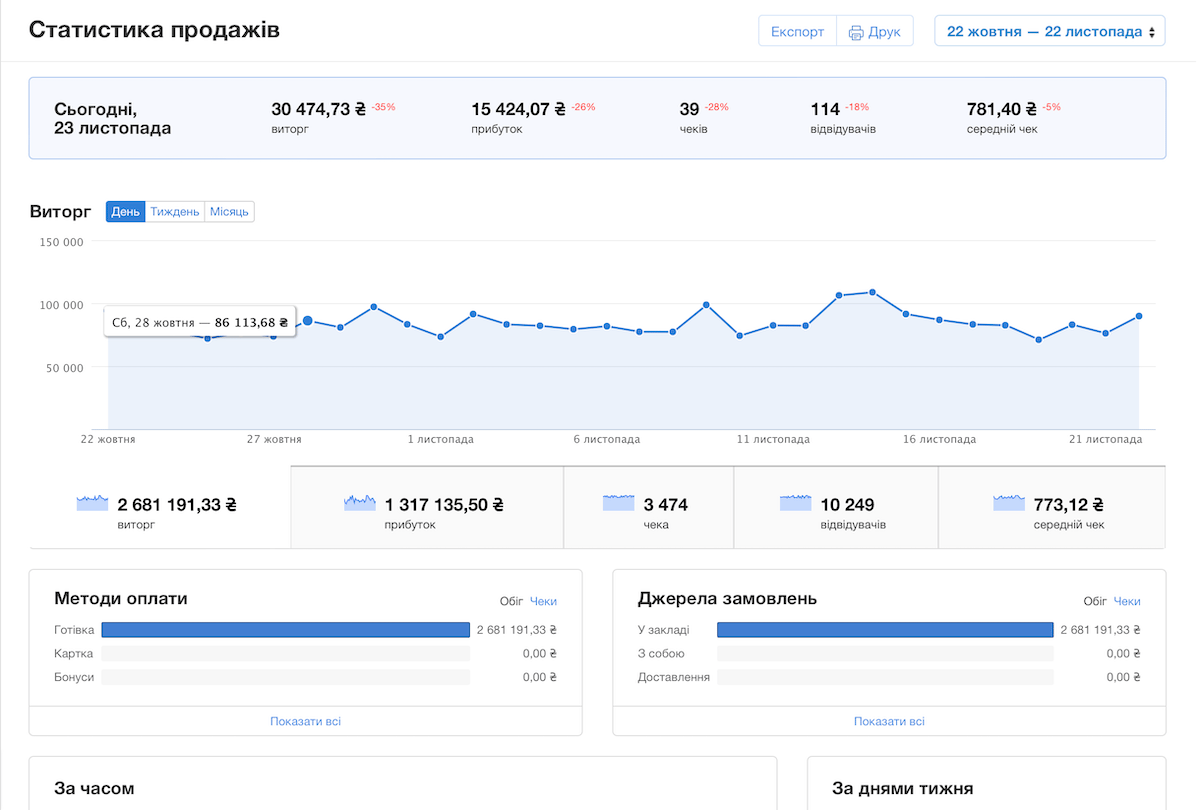Viewport: 1200px width, 810px height.
Task: Click Чеки link in Методи оплати
Action: click(543, 601)
